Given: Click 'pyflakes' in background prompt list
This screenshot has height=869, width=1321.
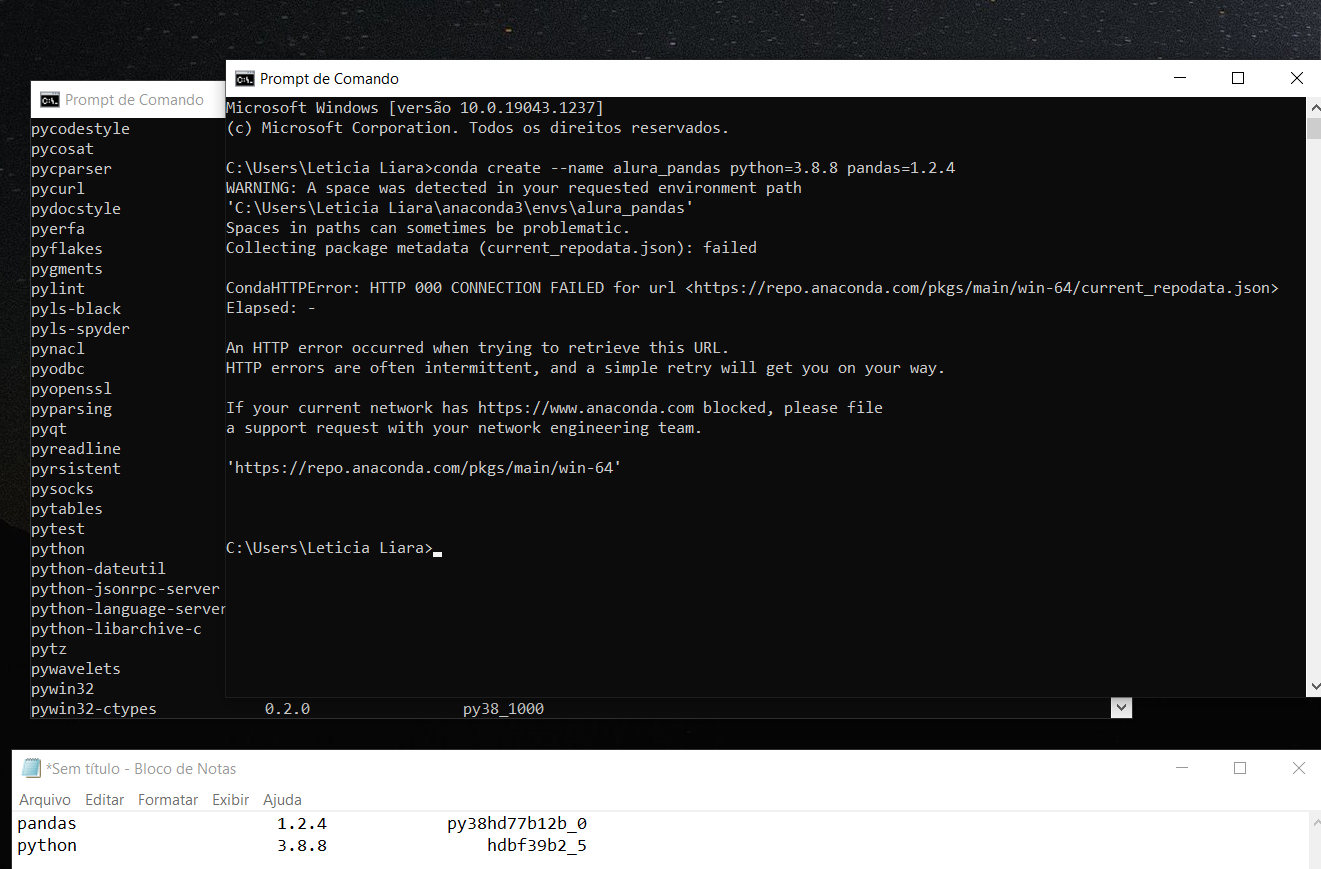Looking at the screenshot, I should pyautogui.click(x=67, y=249).
